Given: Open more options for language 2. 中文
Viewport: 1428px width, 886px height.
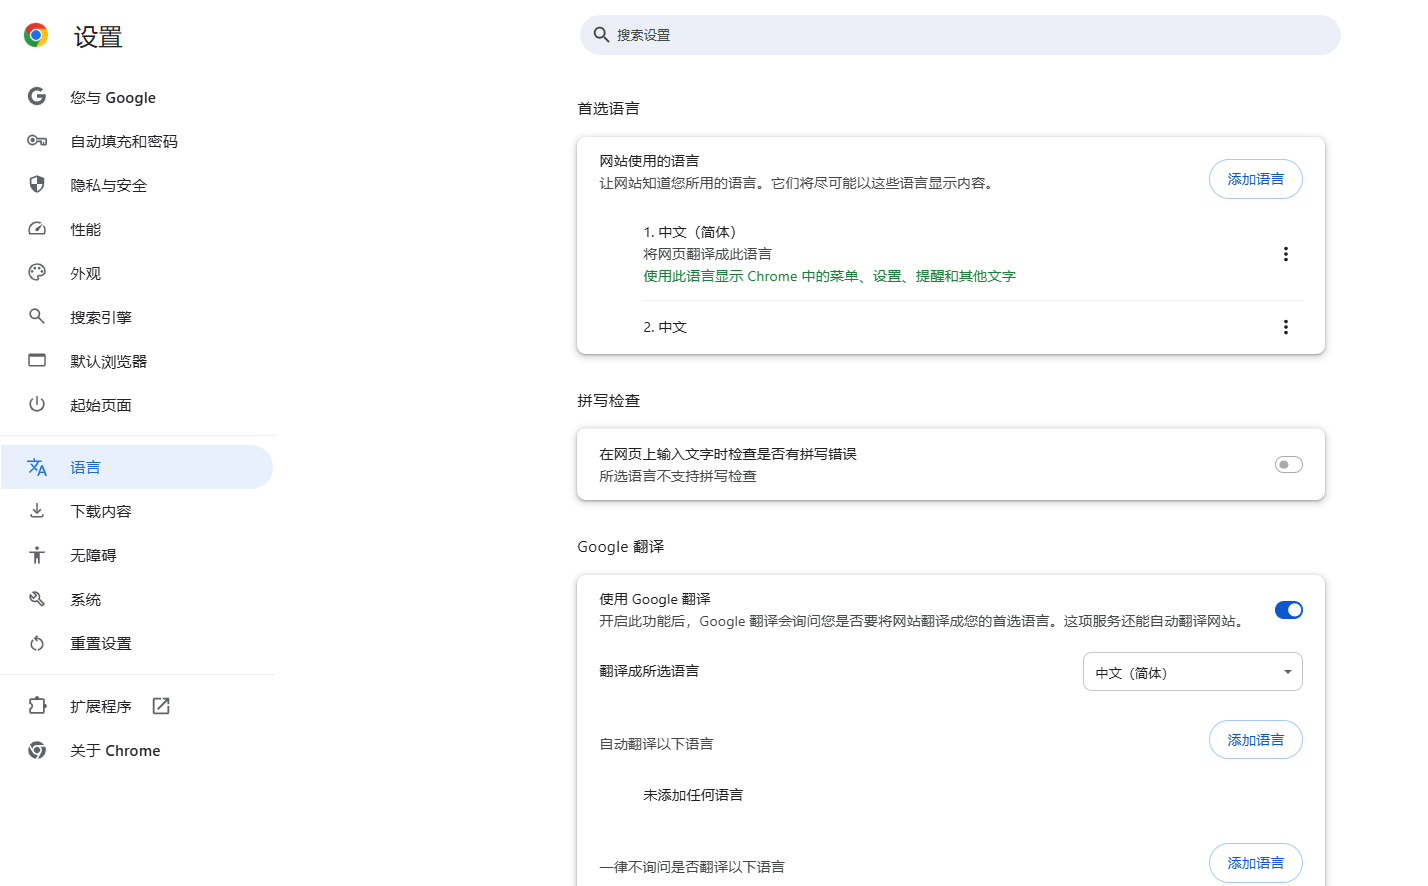Looking at the screenshot, I should 1286,327.
